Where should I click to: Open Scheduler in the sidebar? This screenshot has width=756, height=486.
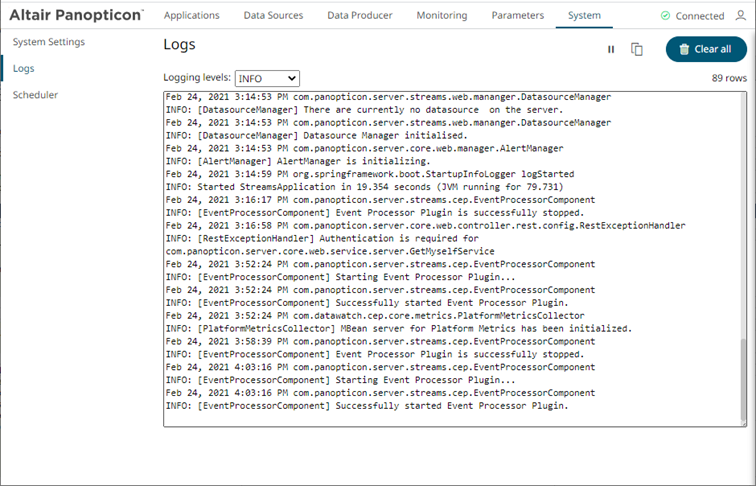(35, 95)
